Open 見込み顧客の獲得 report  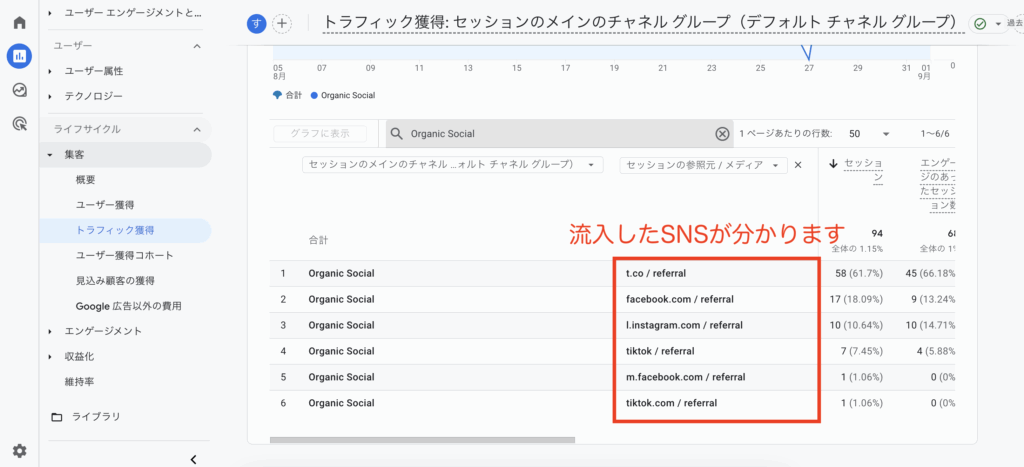(x=115, y=281)
